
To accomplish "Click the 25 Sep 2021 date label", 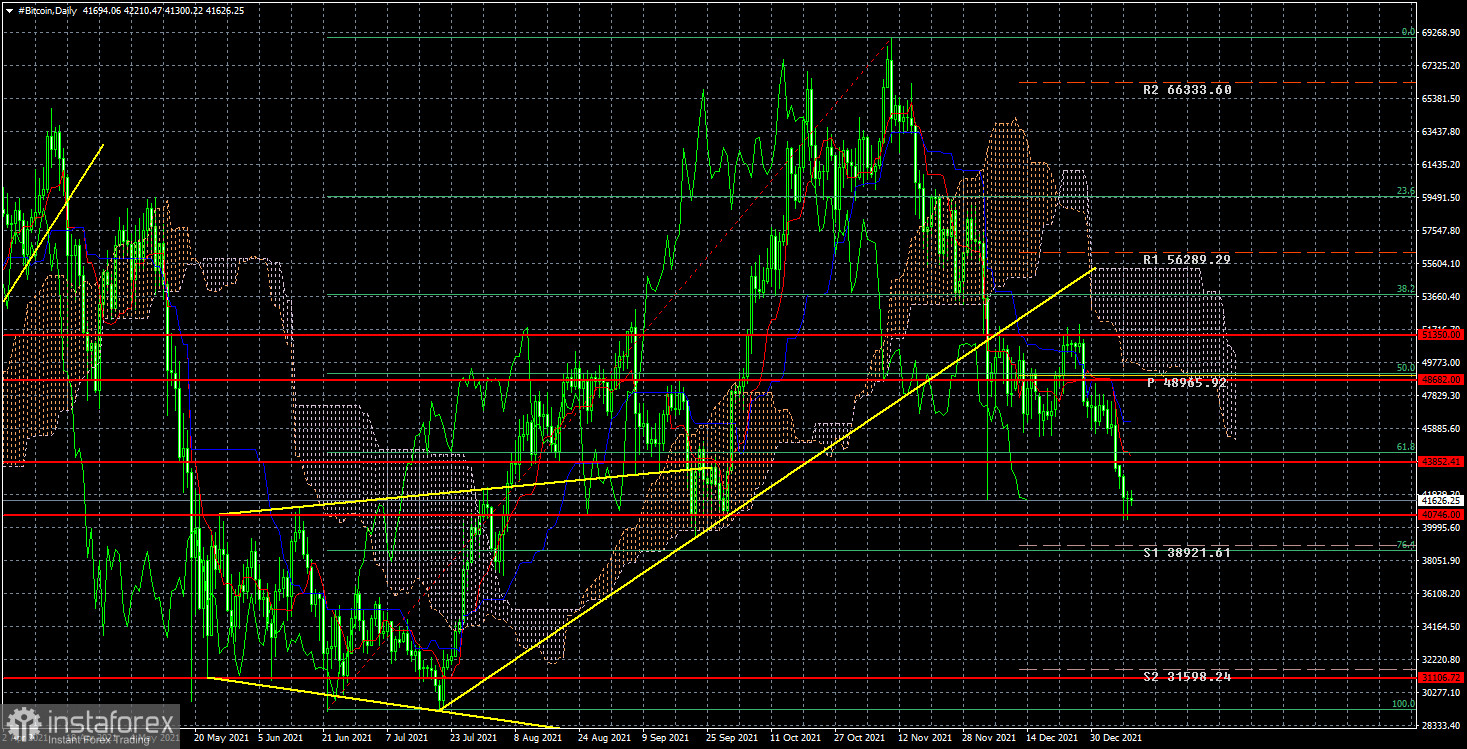I will point(732,737).
